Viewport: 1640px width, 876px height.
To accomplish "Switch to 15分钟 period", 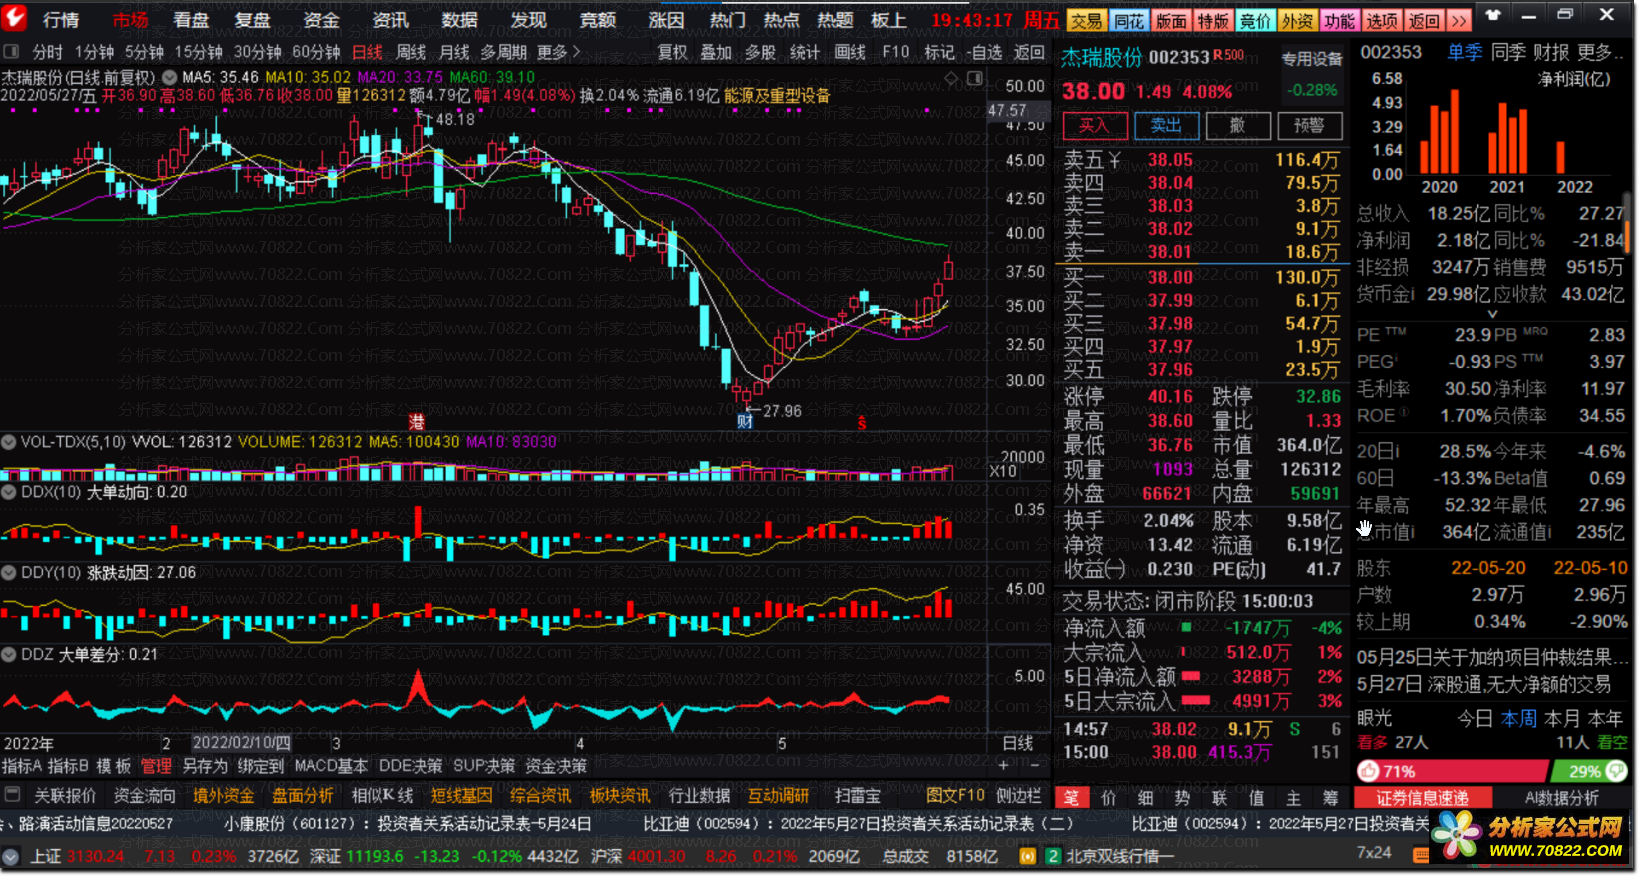I will [x=198, y=52].
